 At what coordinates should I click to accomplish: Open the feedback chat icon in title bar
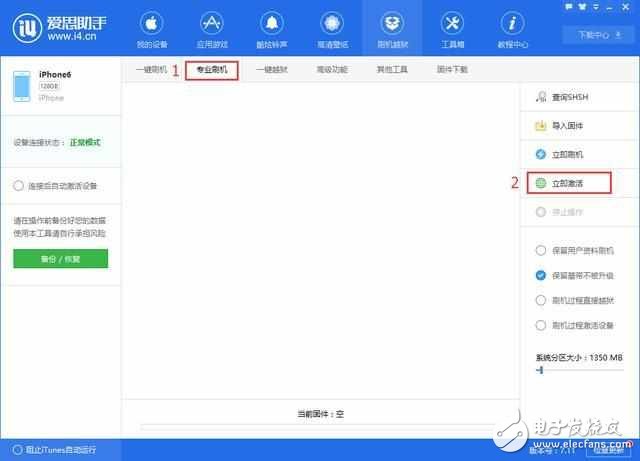click(x=569, y=7)
